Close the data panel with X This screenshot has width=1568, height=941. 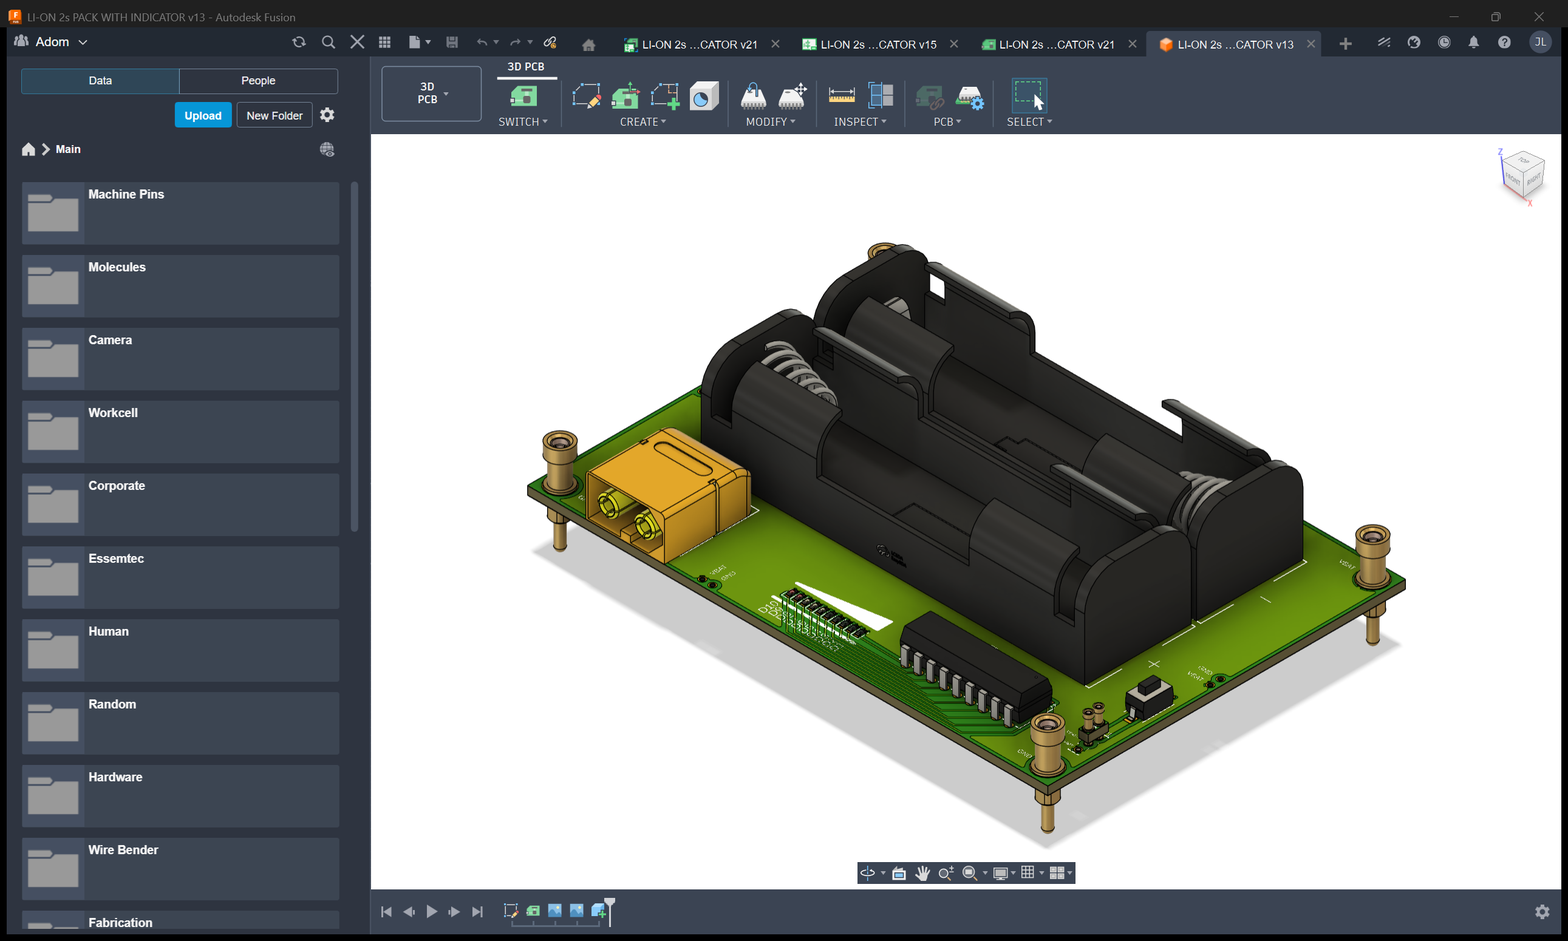click(x=357, y=42)
